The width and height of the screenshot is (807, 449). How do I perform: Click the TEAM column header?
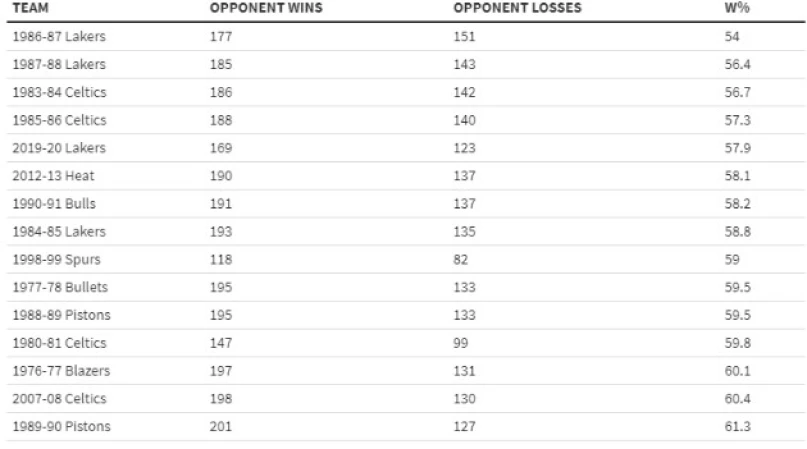coord(31,8)
